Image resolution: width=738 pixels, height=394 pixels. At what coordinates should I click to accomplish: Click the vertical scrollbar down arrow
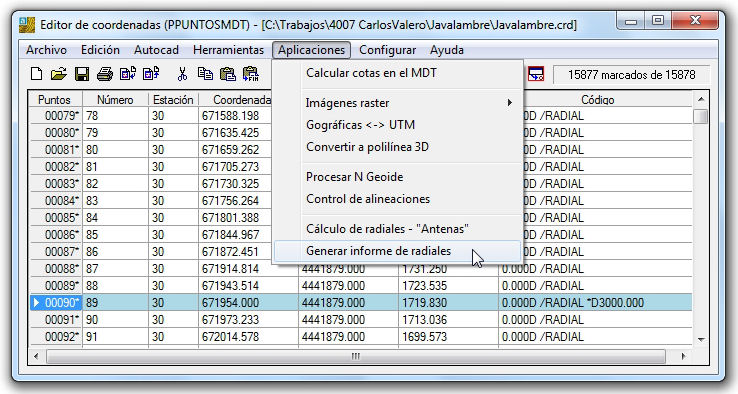(x=701, y=339)
